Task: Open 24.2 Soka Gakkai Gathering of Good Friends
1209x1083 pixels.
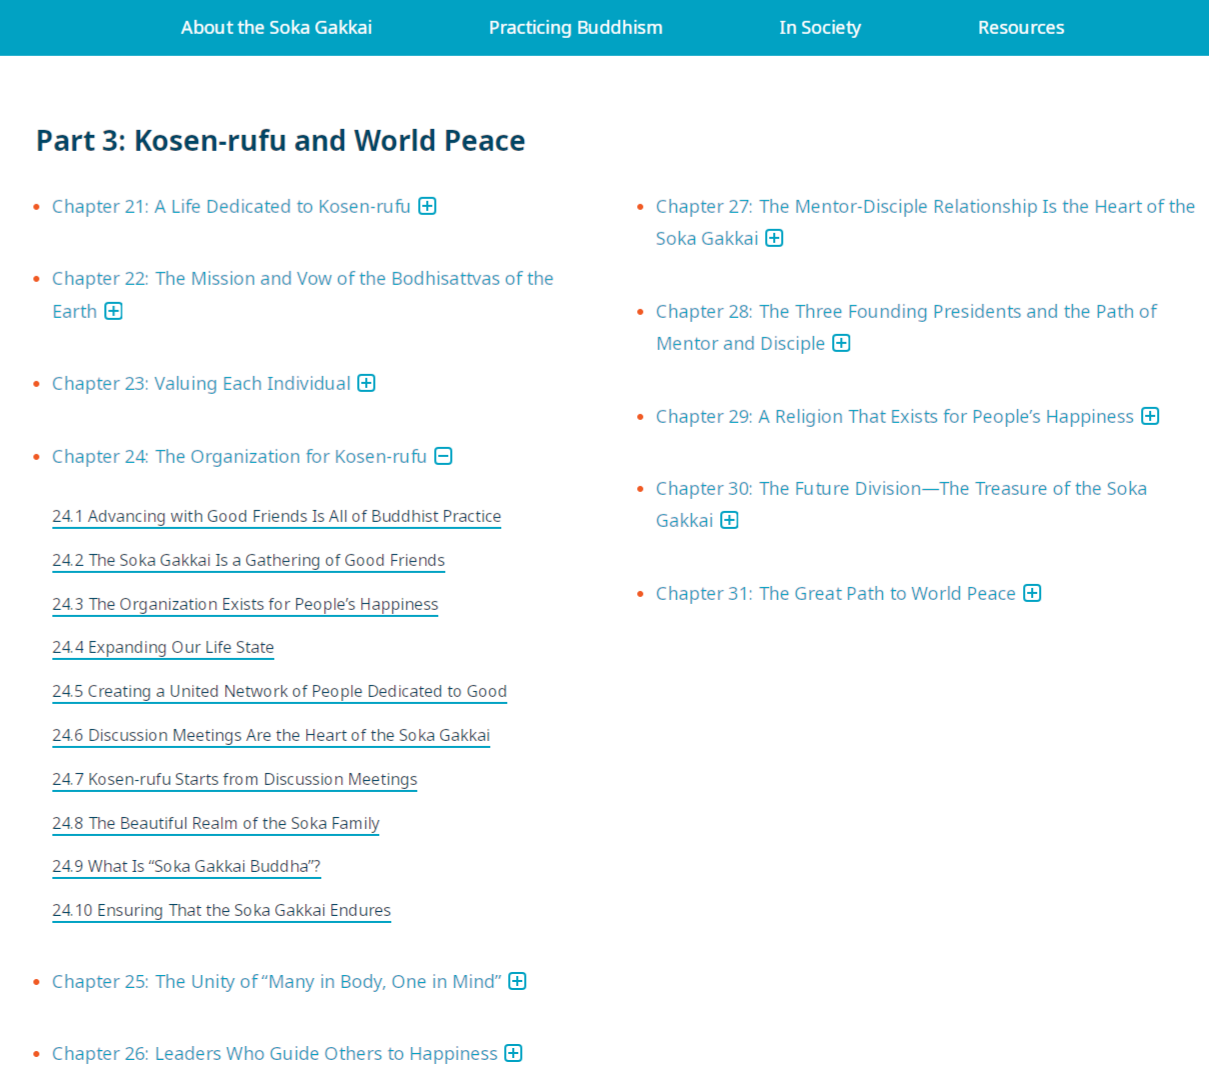Action: click(x=249, y=560)
